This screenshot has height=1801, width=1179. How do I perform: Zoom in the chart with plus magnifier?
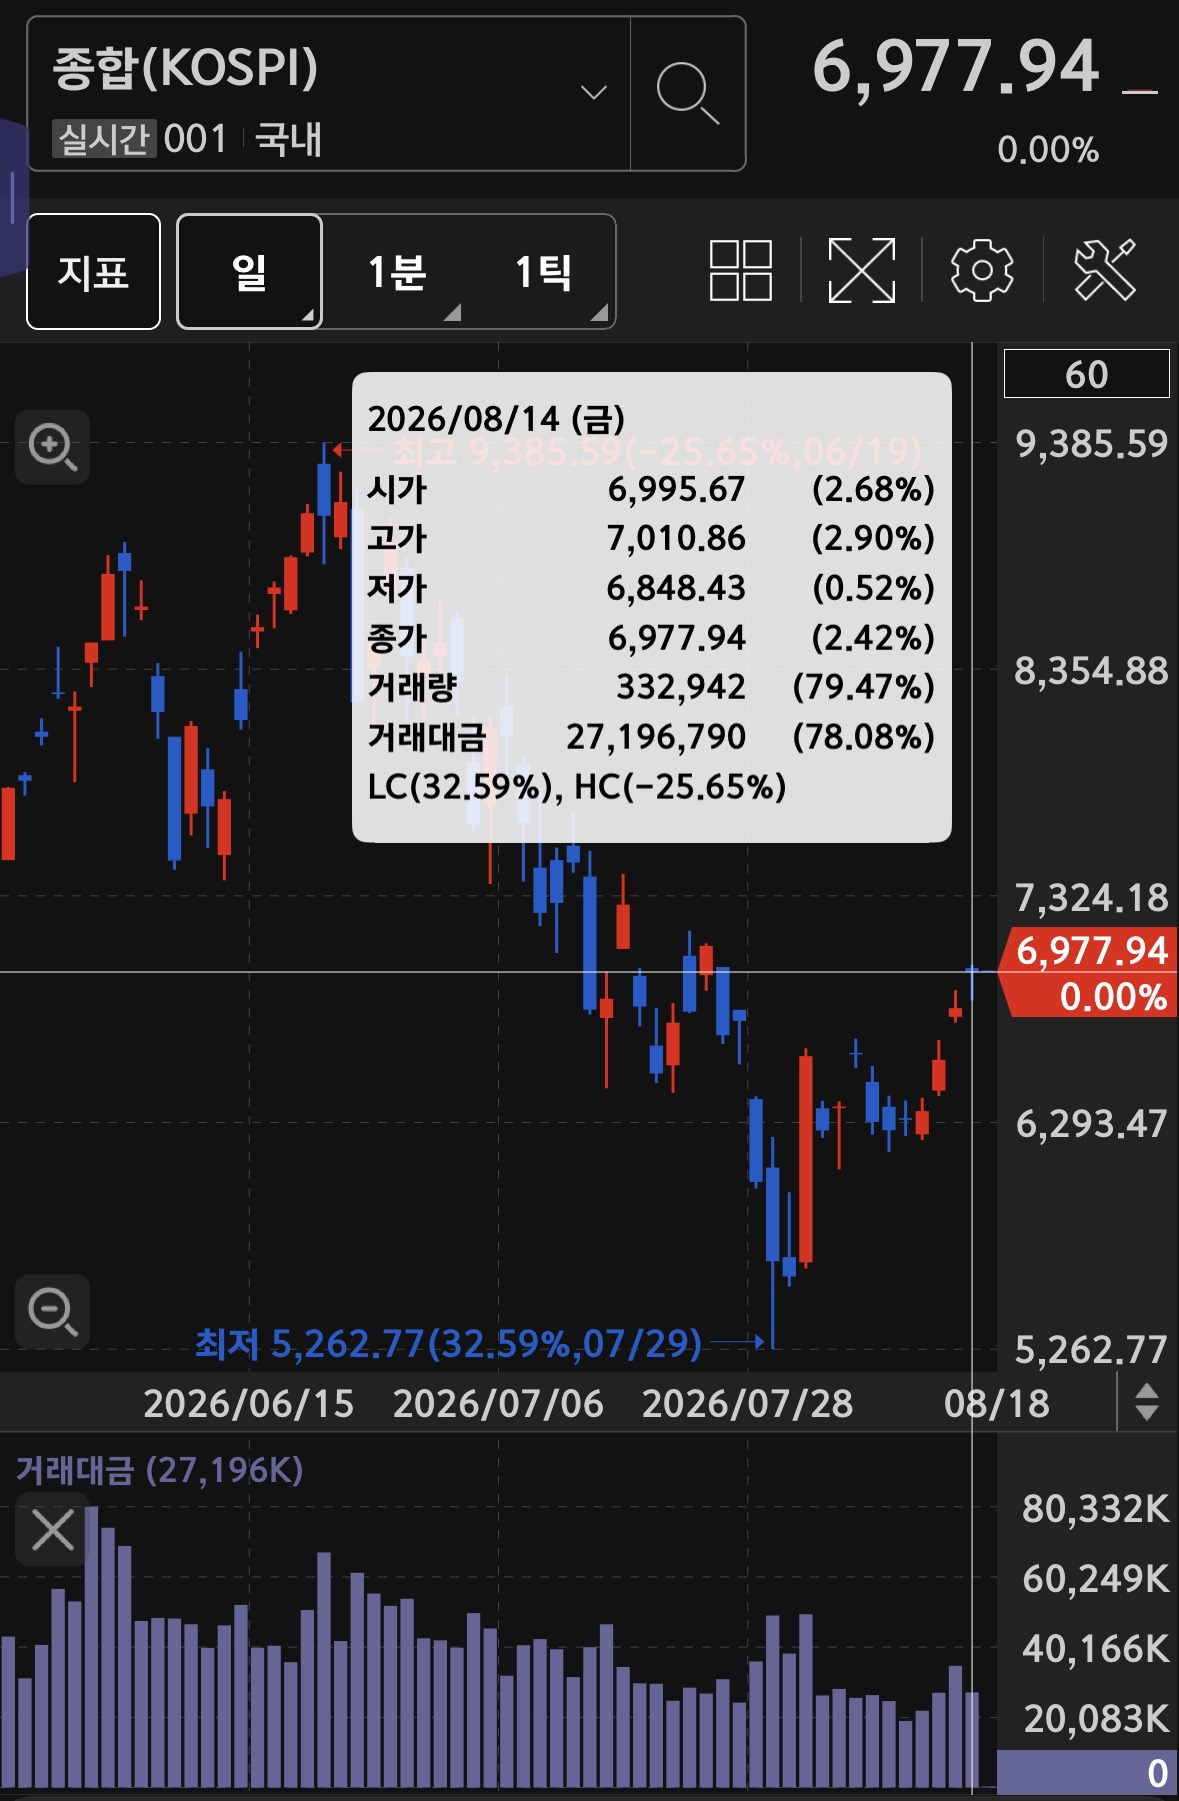(53, 447)
